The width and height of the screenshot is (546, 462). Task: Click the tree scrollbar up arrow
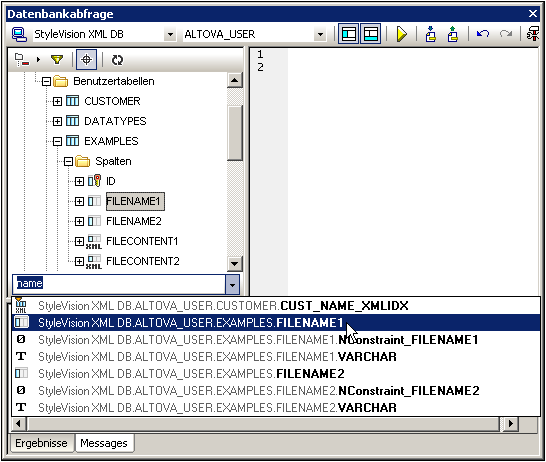click(234, 80)
